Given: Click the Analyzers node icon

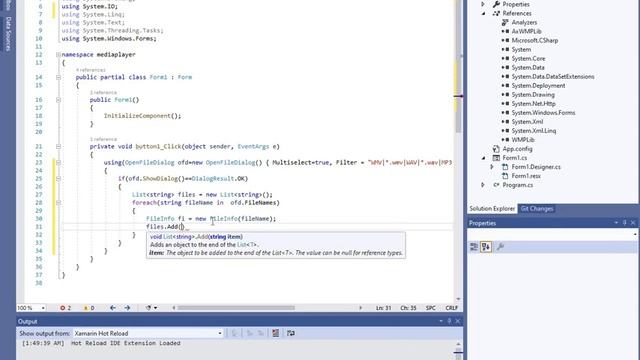Looking at the screenshot, I should pyautogui.click(x=505, y=22).
